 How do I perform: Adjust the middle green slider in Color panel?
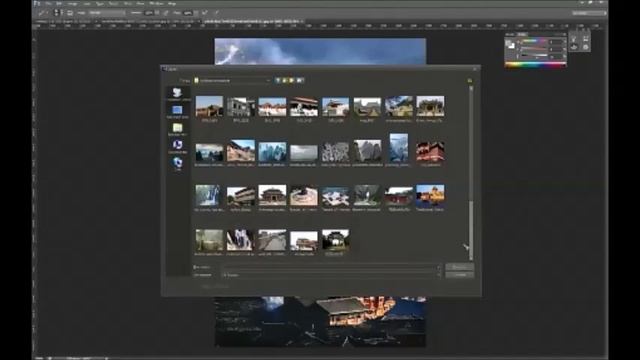pos(534,49)
